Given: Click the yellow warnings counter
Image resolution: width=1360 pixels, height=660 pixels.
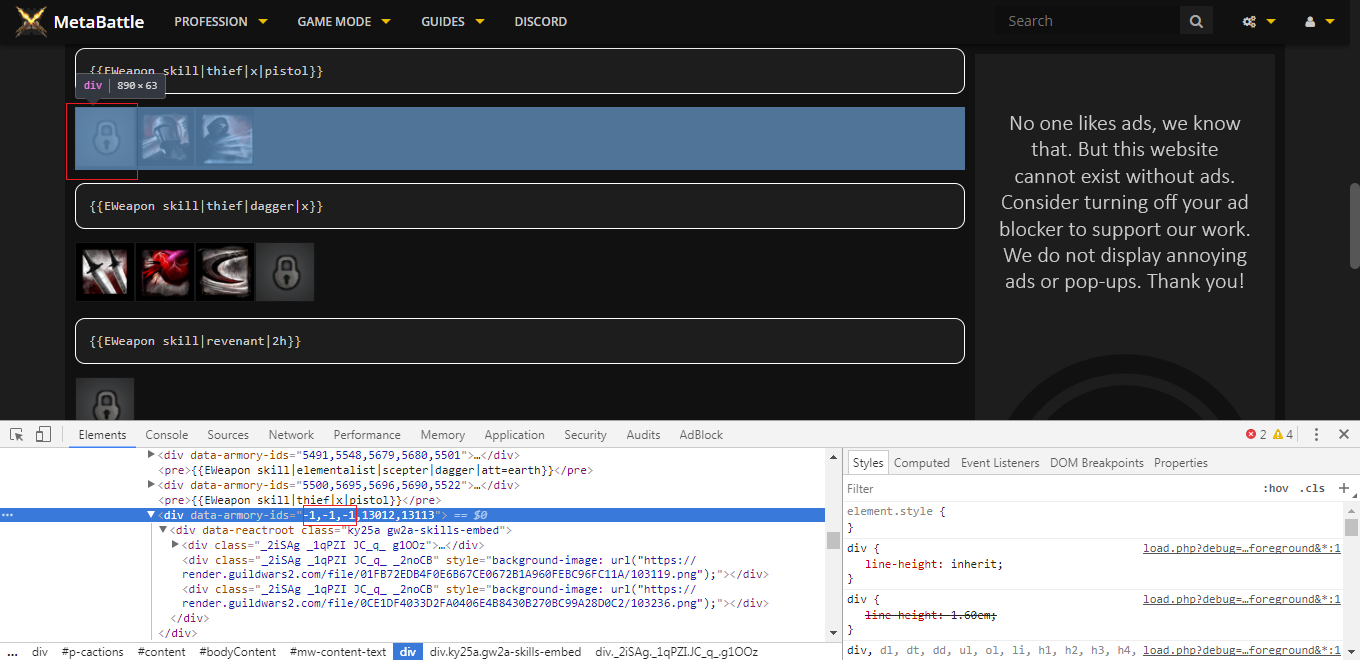Looking at the screenshot, I should click(1283, 434).
